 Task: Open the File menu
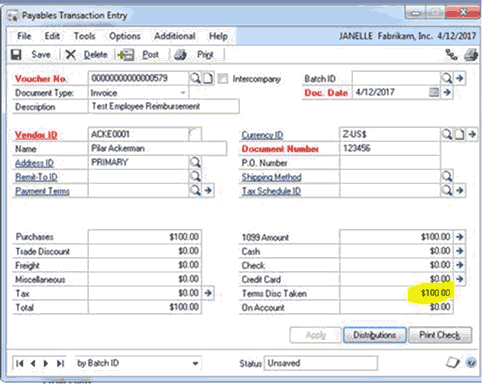[x=24, y=36]
